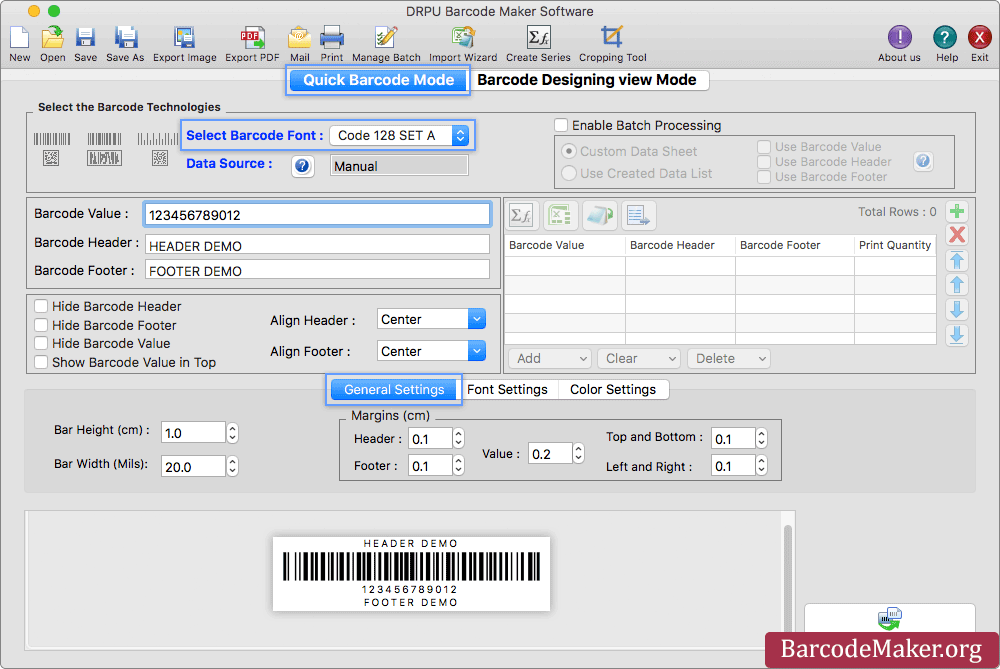Click the series formula icon above the table
The width and height of the screenshot is (1000, 669).
522,216
